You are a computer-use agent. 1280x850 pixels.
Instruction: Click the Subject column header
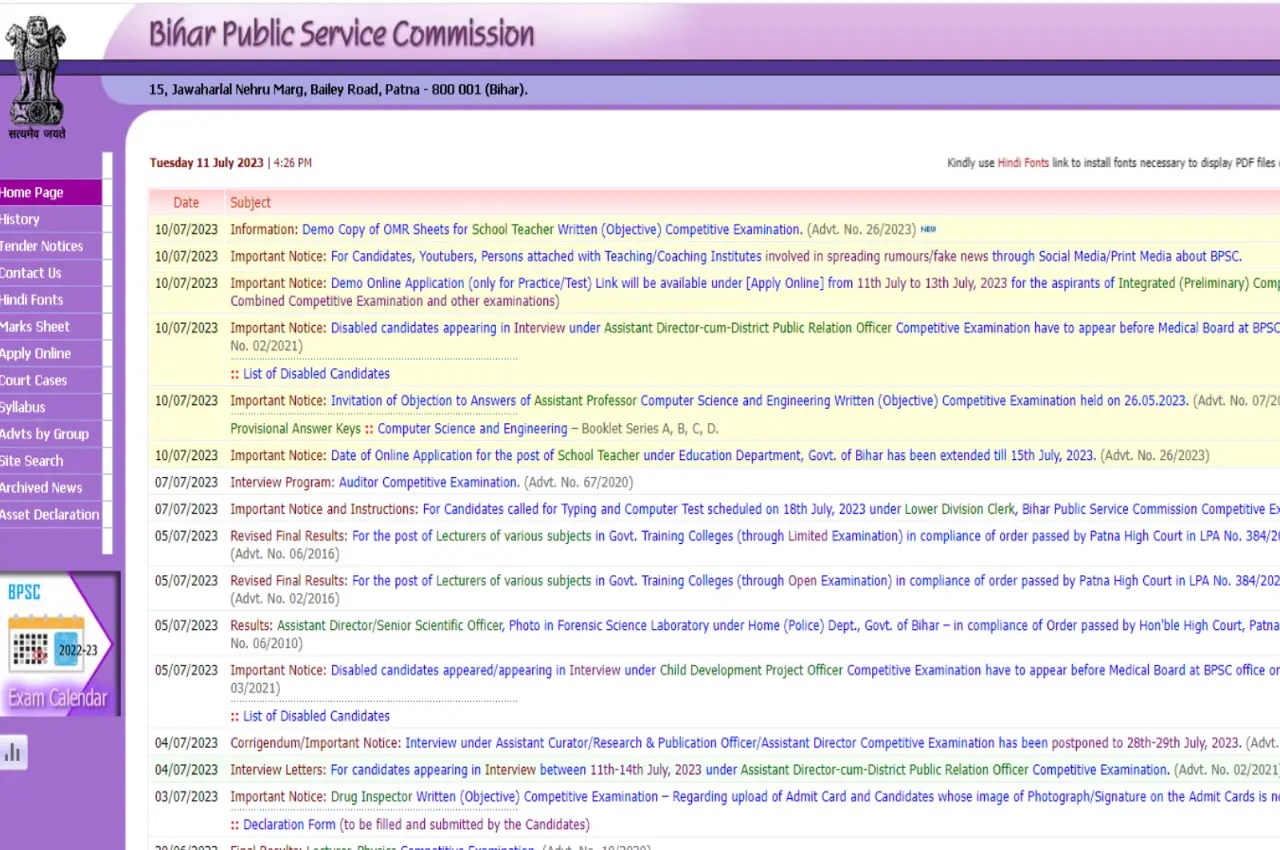(x=250, y=202)
